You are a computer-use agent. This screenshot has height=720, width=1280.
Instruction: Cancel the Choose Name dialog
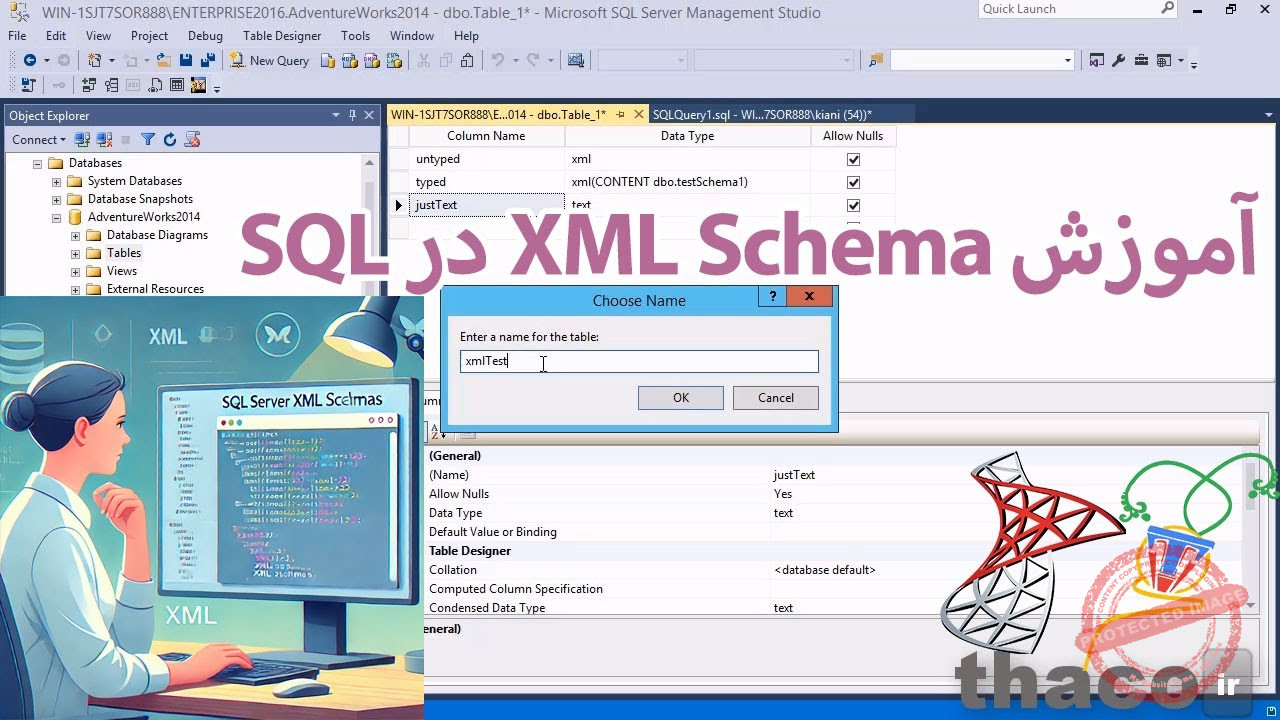tap(775, 397)
